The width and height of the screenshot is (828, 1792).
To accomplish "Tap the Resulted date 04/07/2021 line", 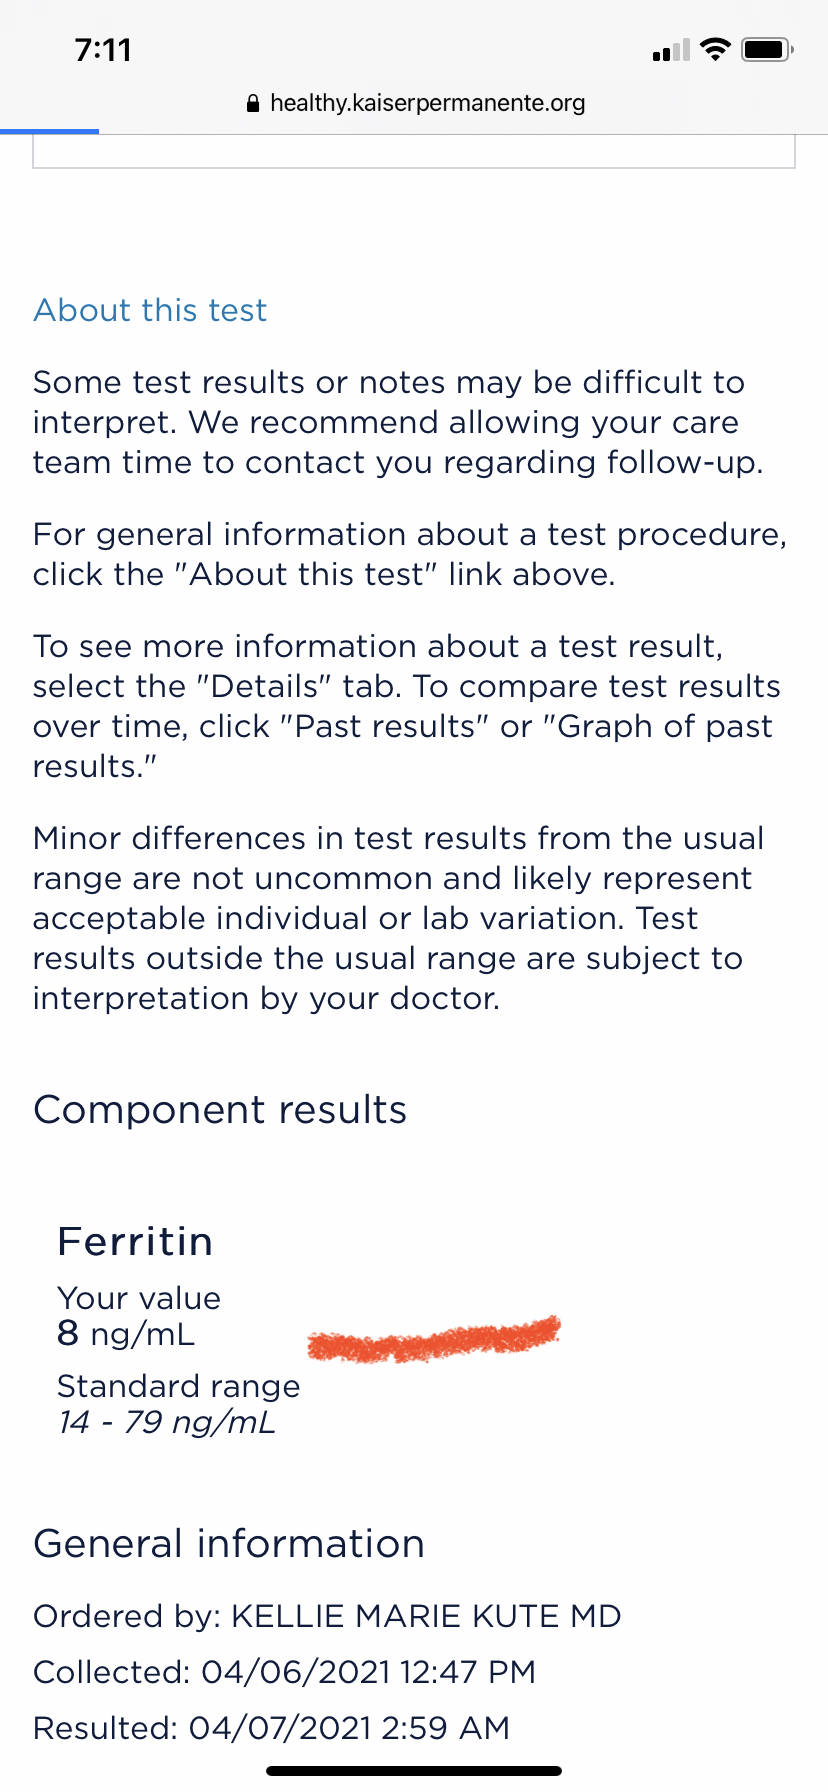I will (x=271, y=1728).
